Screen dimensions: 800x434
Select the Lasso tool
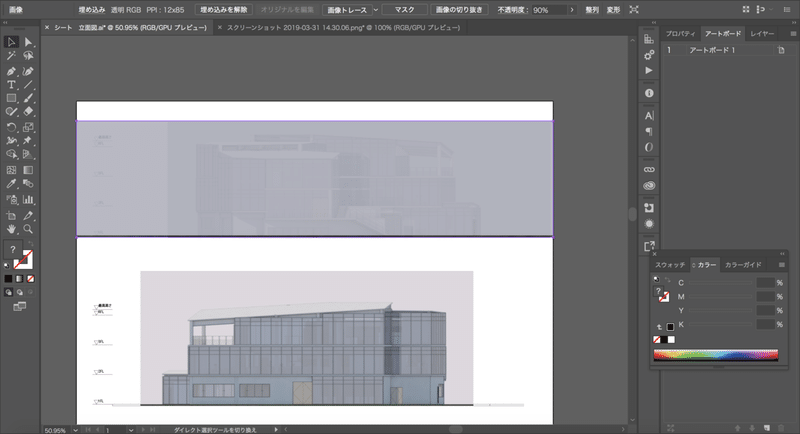pyautogui.click(x=28, y=56)
